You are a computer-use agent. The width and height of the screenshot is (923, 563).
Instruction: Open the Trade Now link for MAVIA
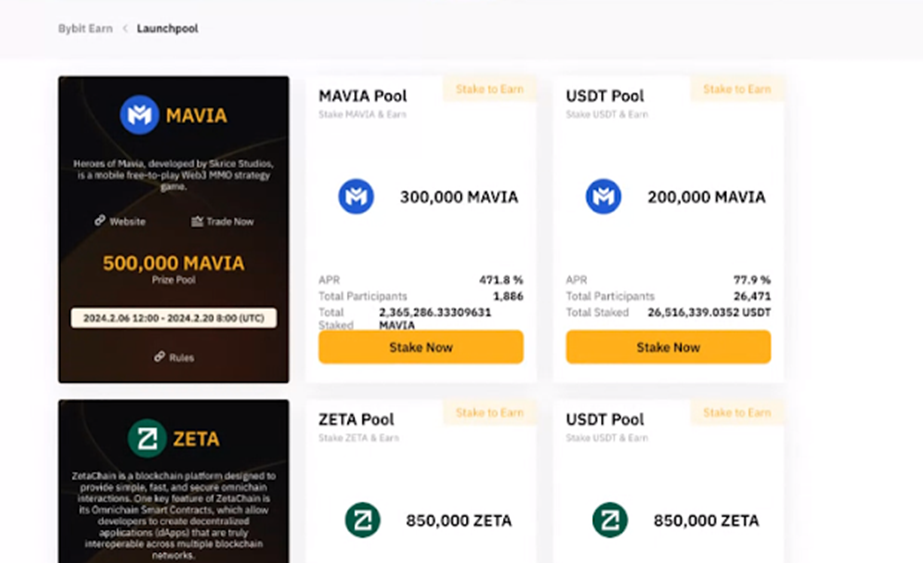click(230, 221)
